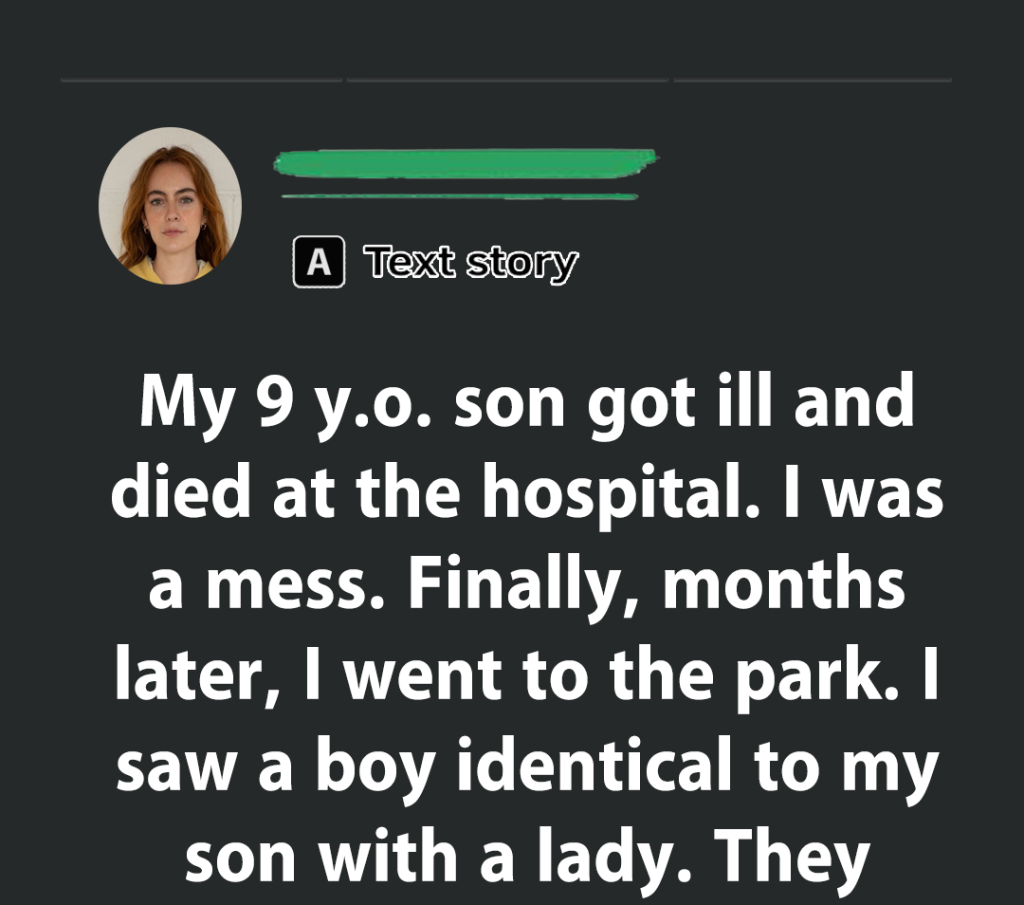This screenshot has height=905, width=1024.
Task: Click the thin green line under username
Action: point(460,196)
